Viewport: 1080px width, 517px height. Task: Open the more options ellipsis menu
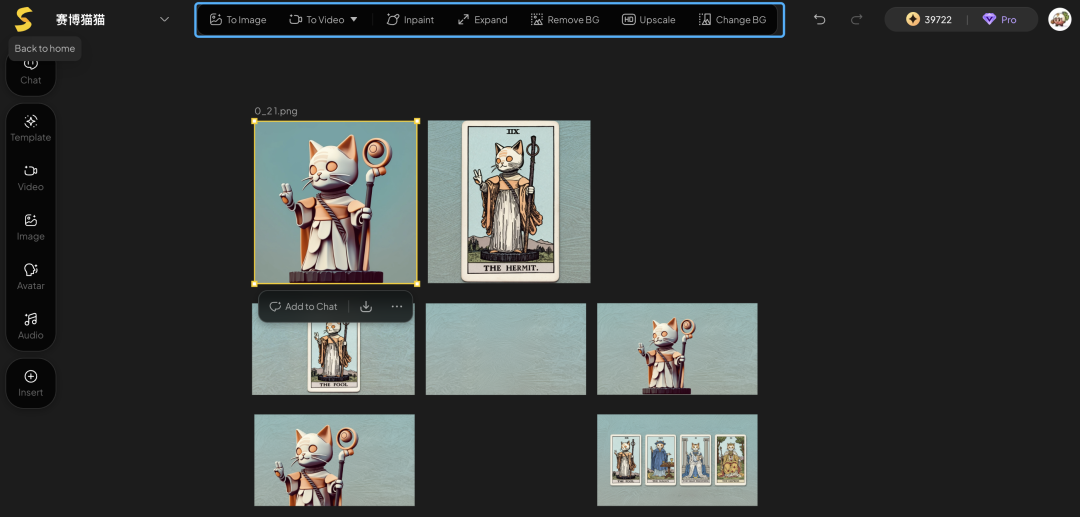pos(397,306)
